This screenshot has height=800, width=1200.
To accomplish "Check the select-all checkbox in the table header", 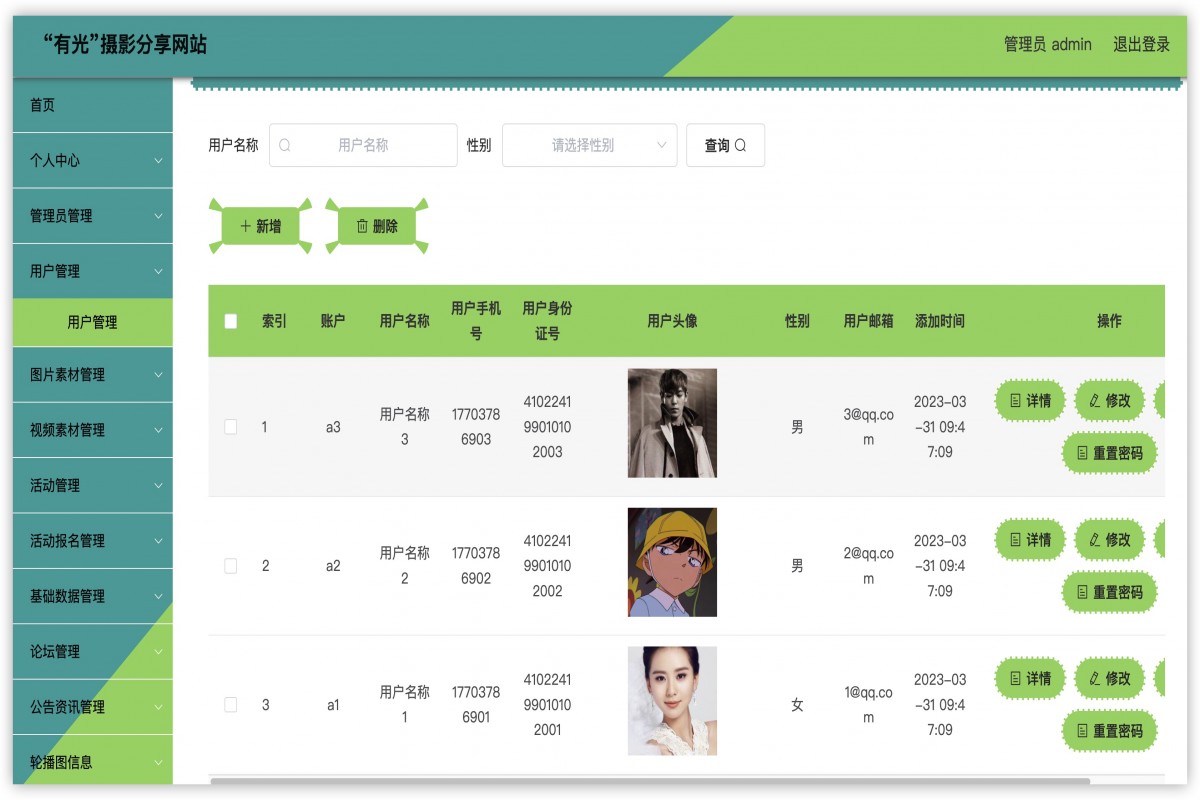I will [x=231, y=321].
